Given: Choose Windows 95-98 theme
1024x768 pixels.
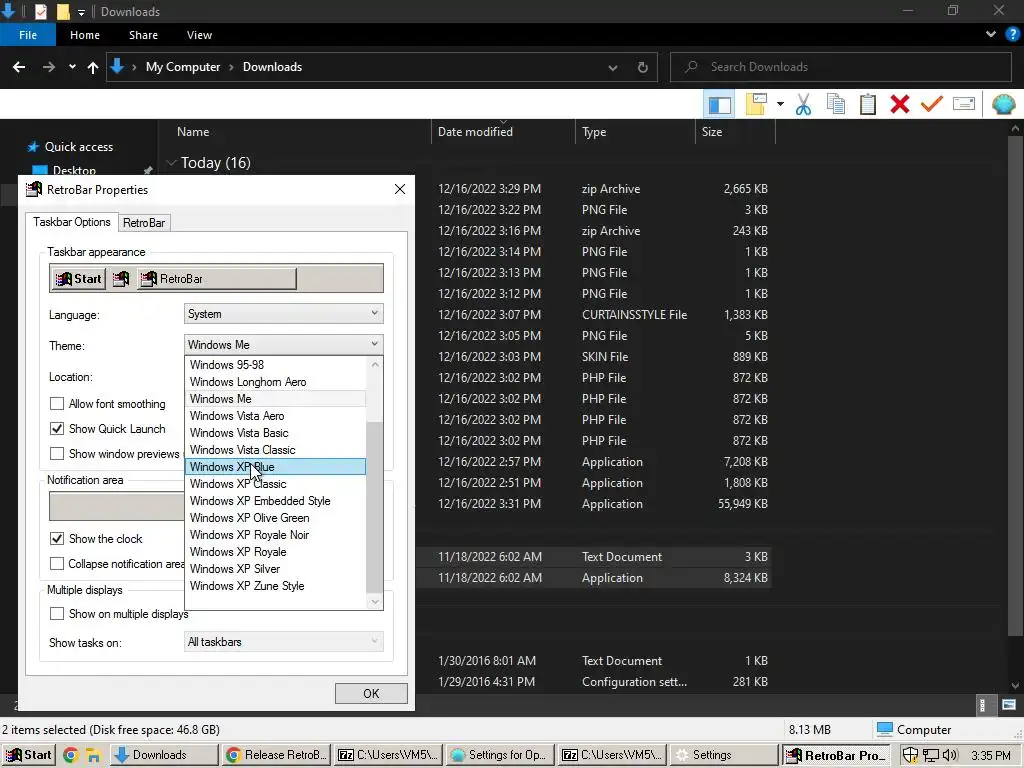Looking at the screenshot, I should point(276,364).
